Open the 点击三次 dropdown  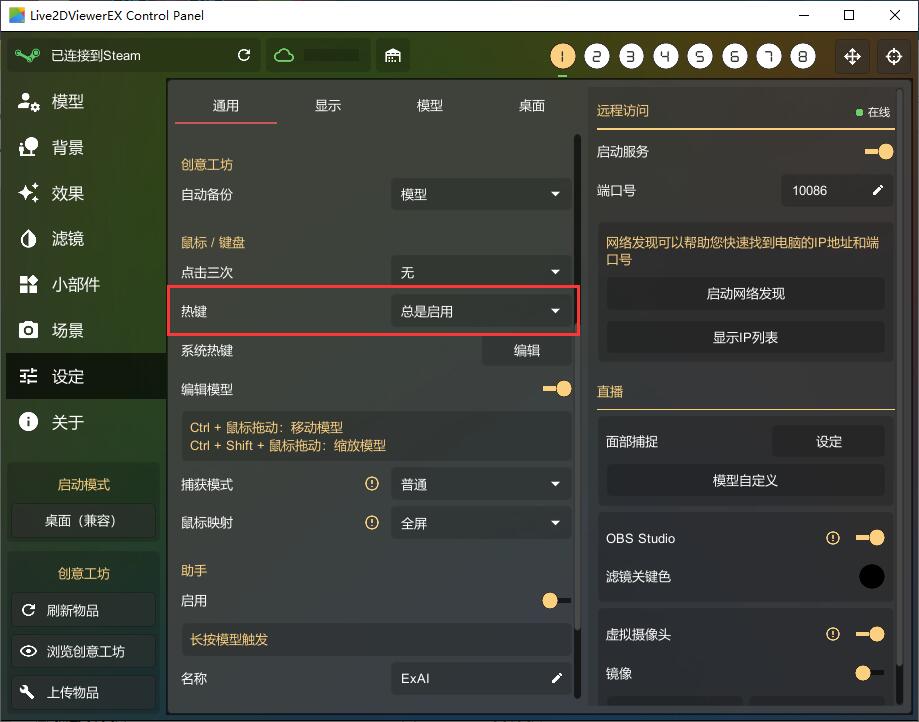coord(481,272)
